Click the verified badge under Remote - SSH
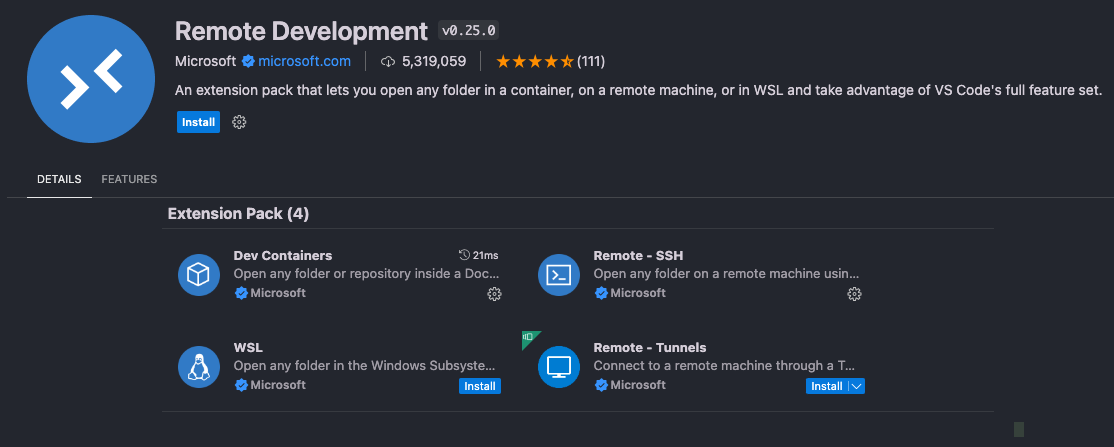The image size is (1114, 447). tap(601, 293)
